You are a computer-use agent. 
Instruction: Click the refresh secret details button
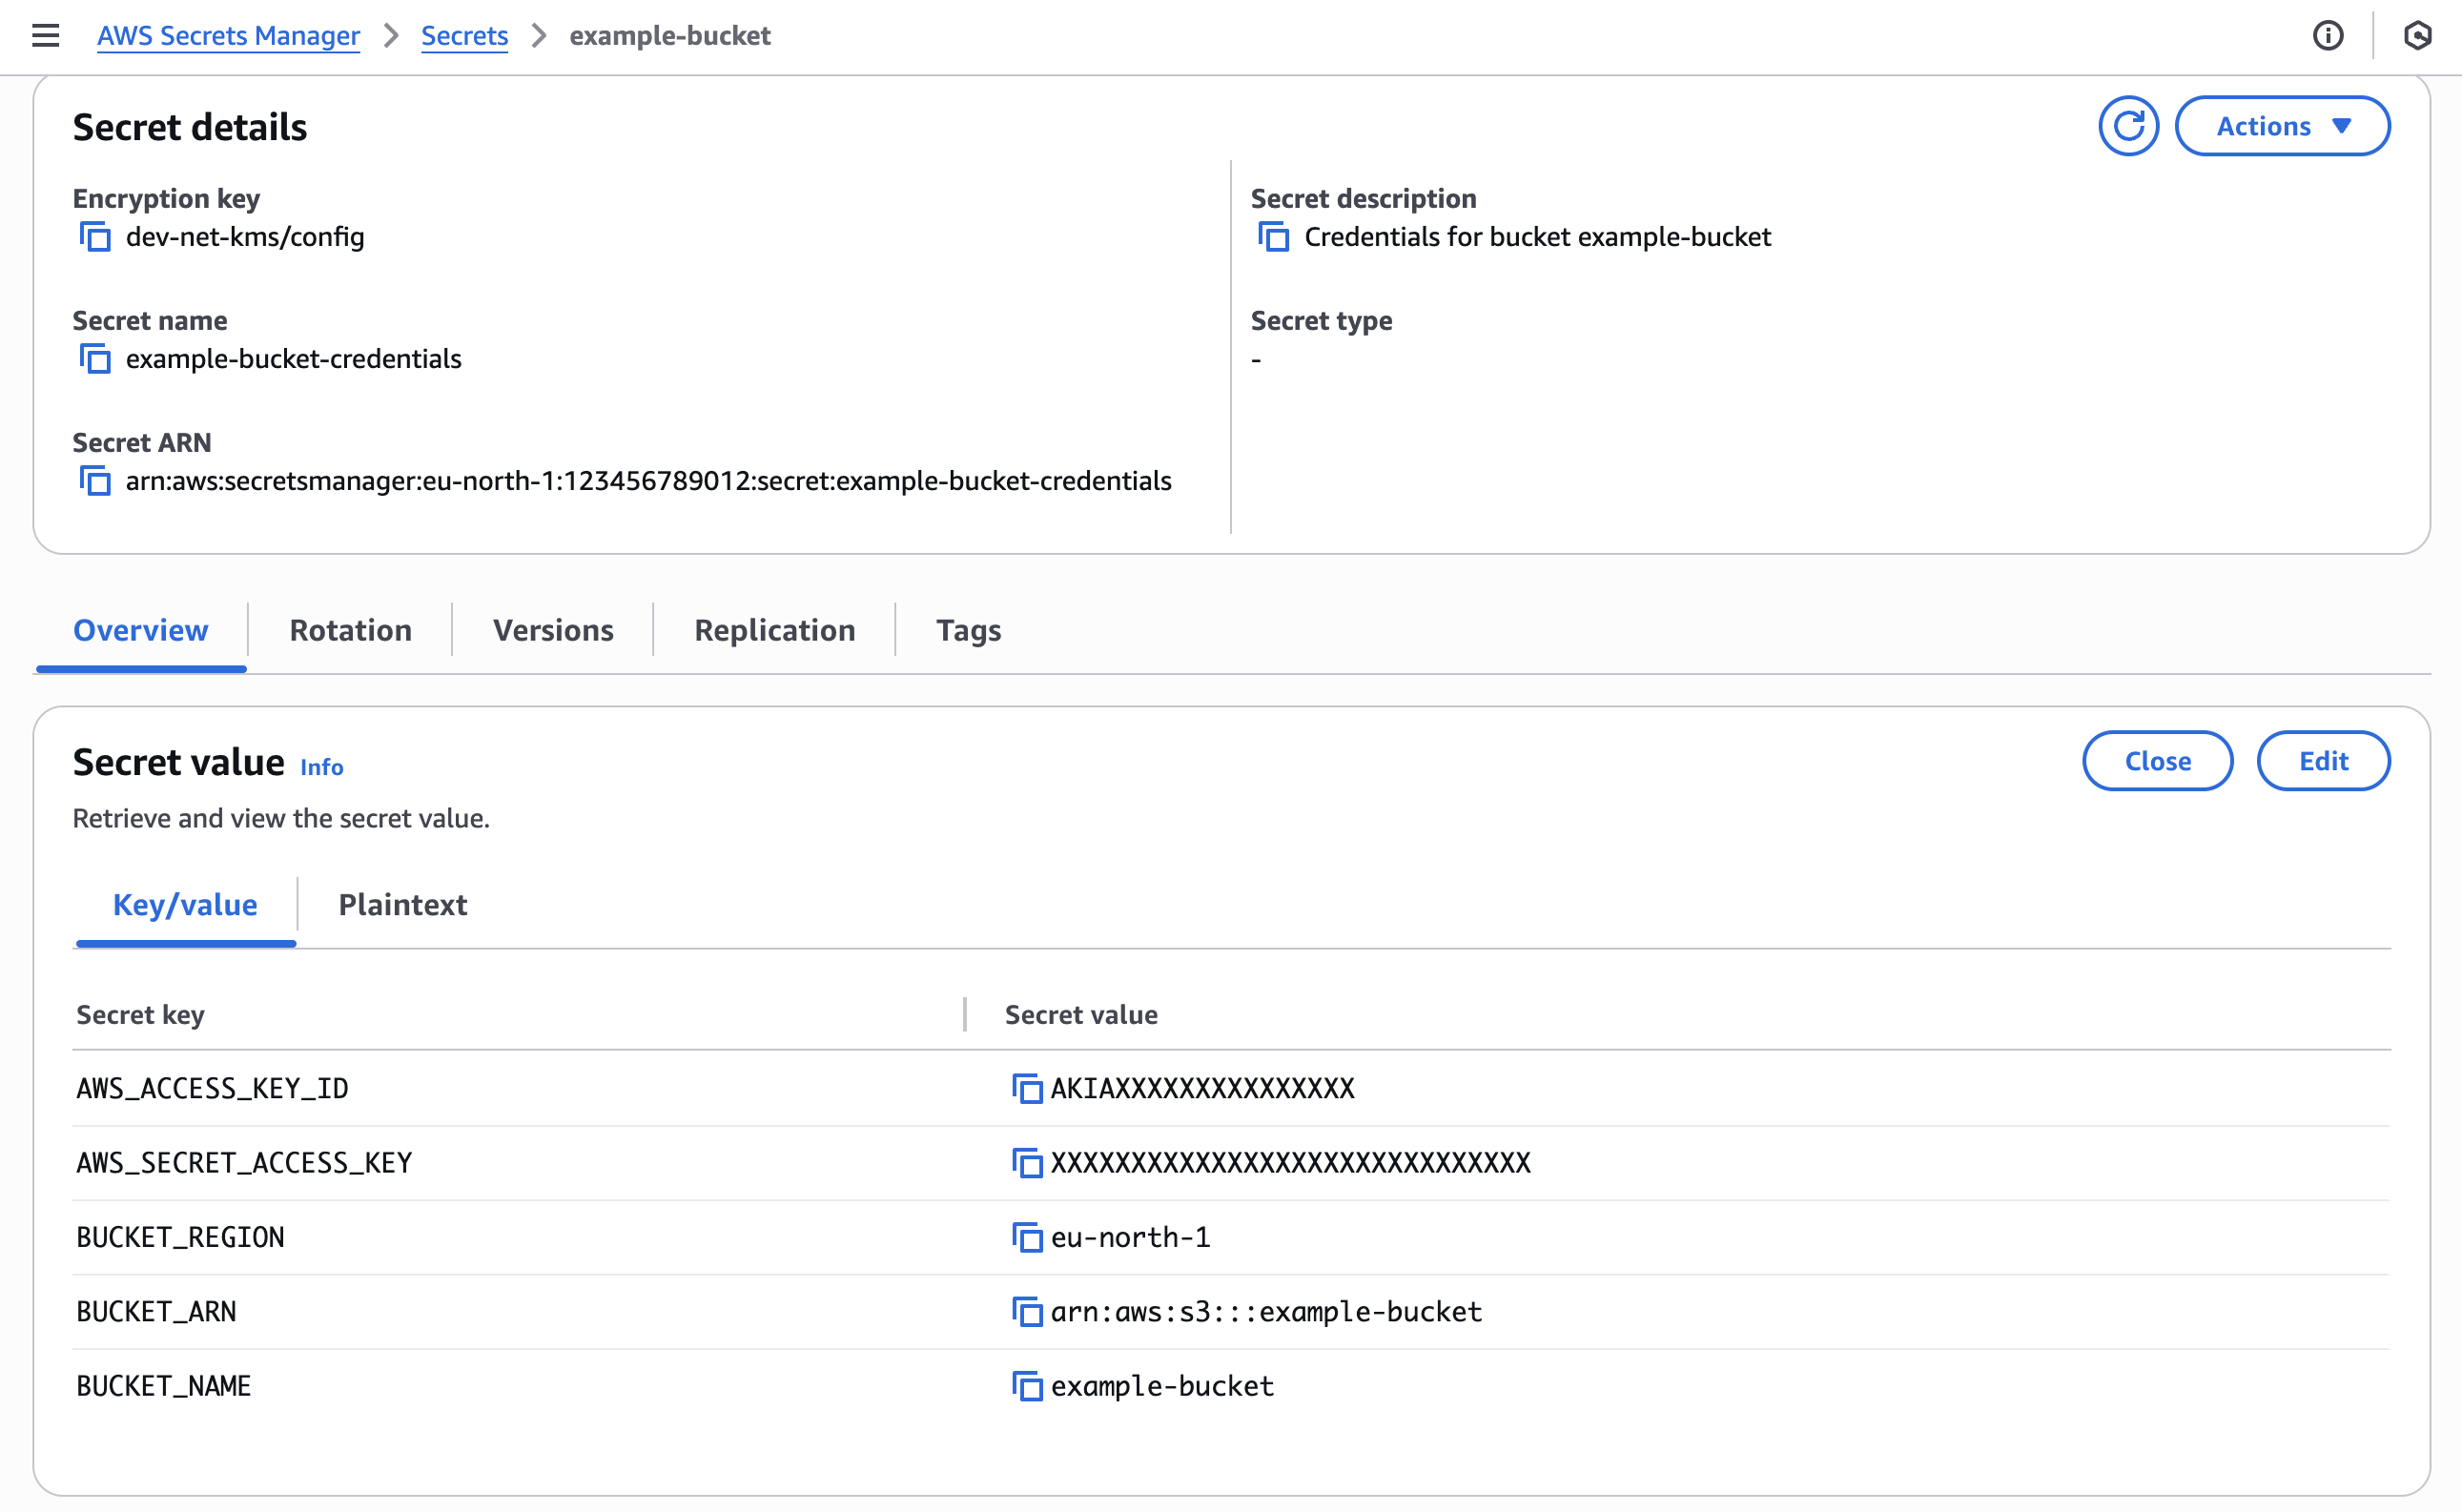(2128, 126)
